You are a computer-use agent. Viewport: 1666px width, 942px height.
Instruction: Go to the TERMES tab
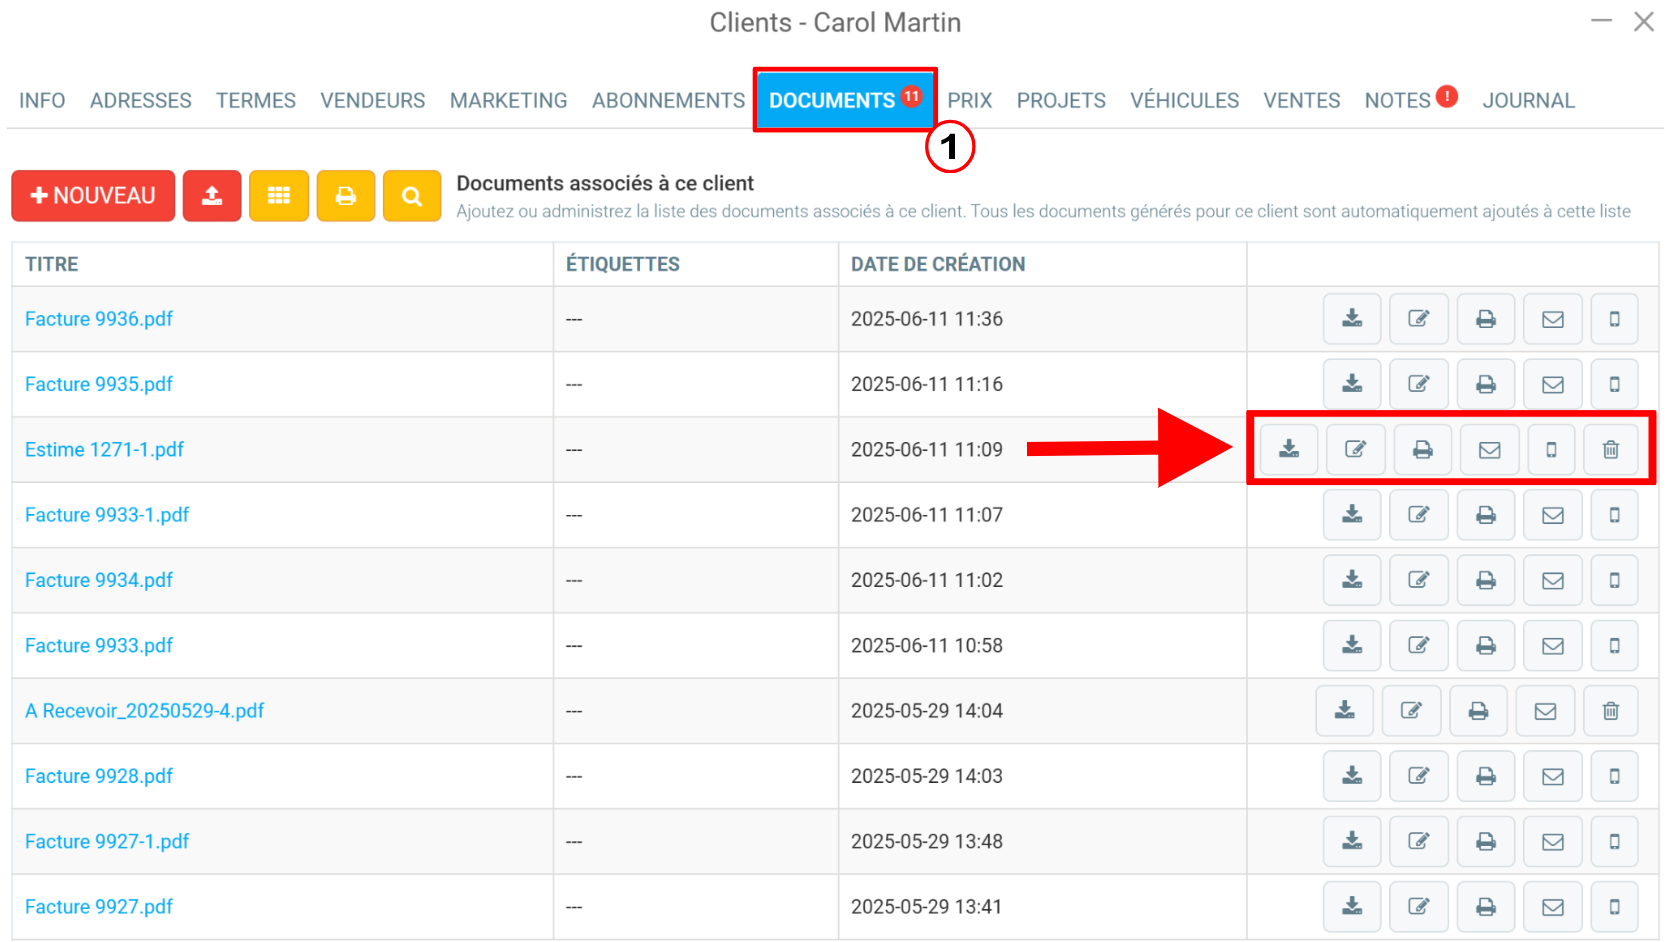tap(256, 100)
